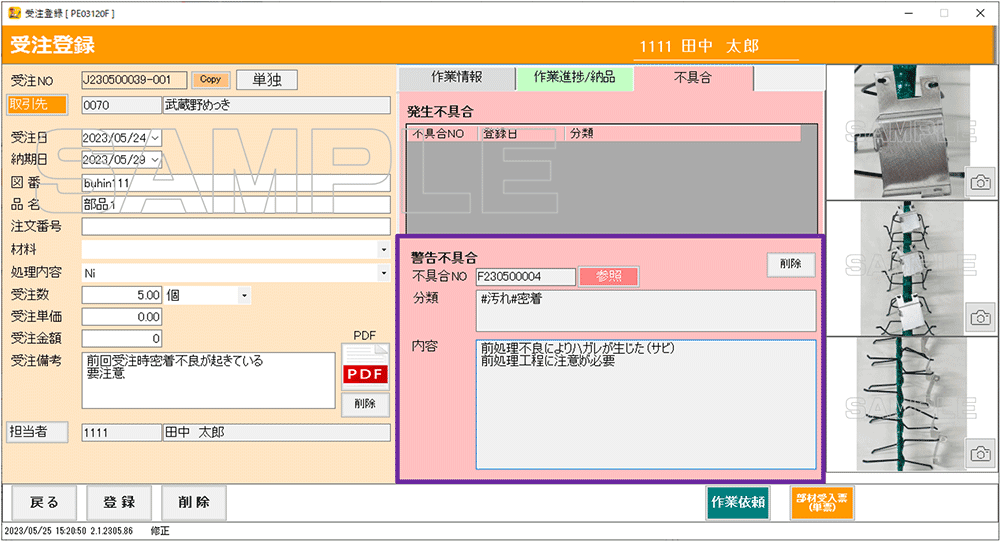
Task: Click the 戻る button
Action: (45, 503)
